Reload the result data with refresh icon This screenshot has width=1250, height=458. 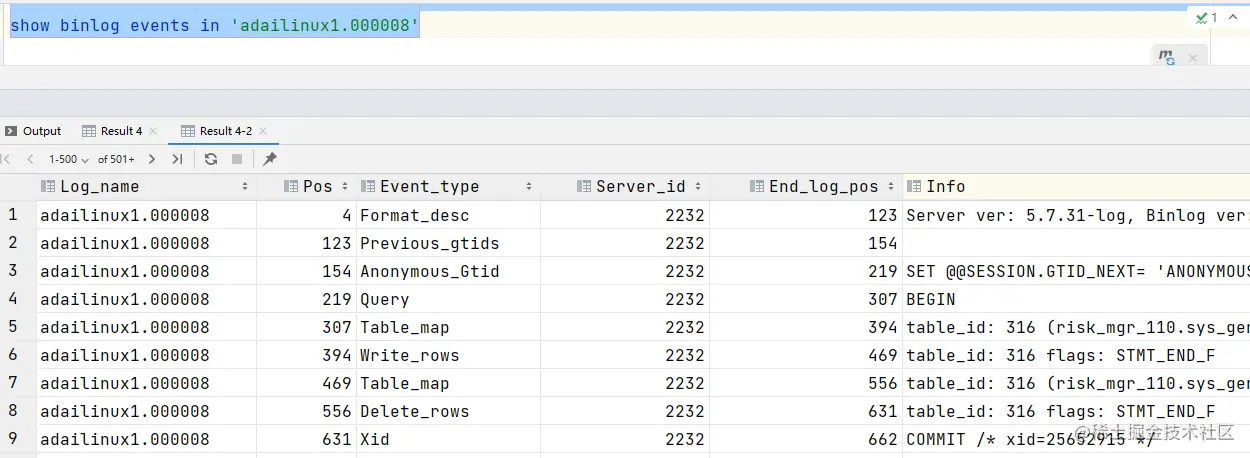[211, 159]
